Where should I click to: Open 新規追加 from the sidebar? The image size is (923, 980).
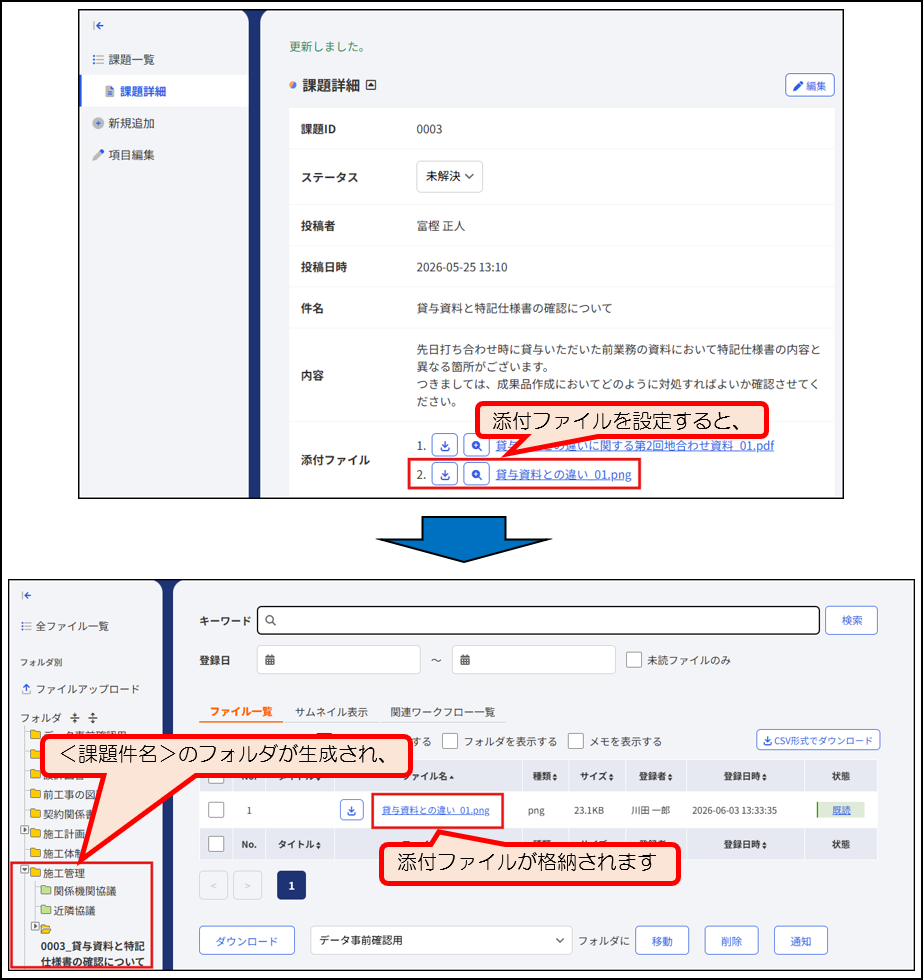(x=124, y=123)
